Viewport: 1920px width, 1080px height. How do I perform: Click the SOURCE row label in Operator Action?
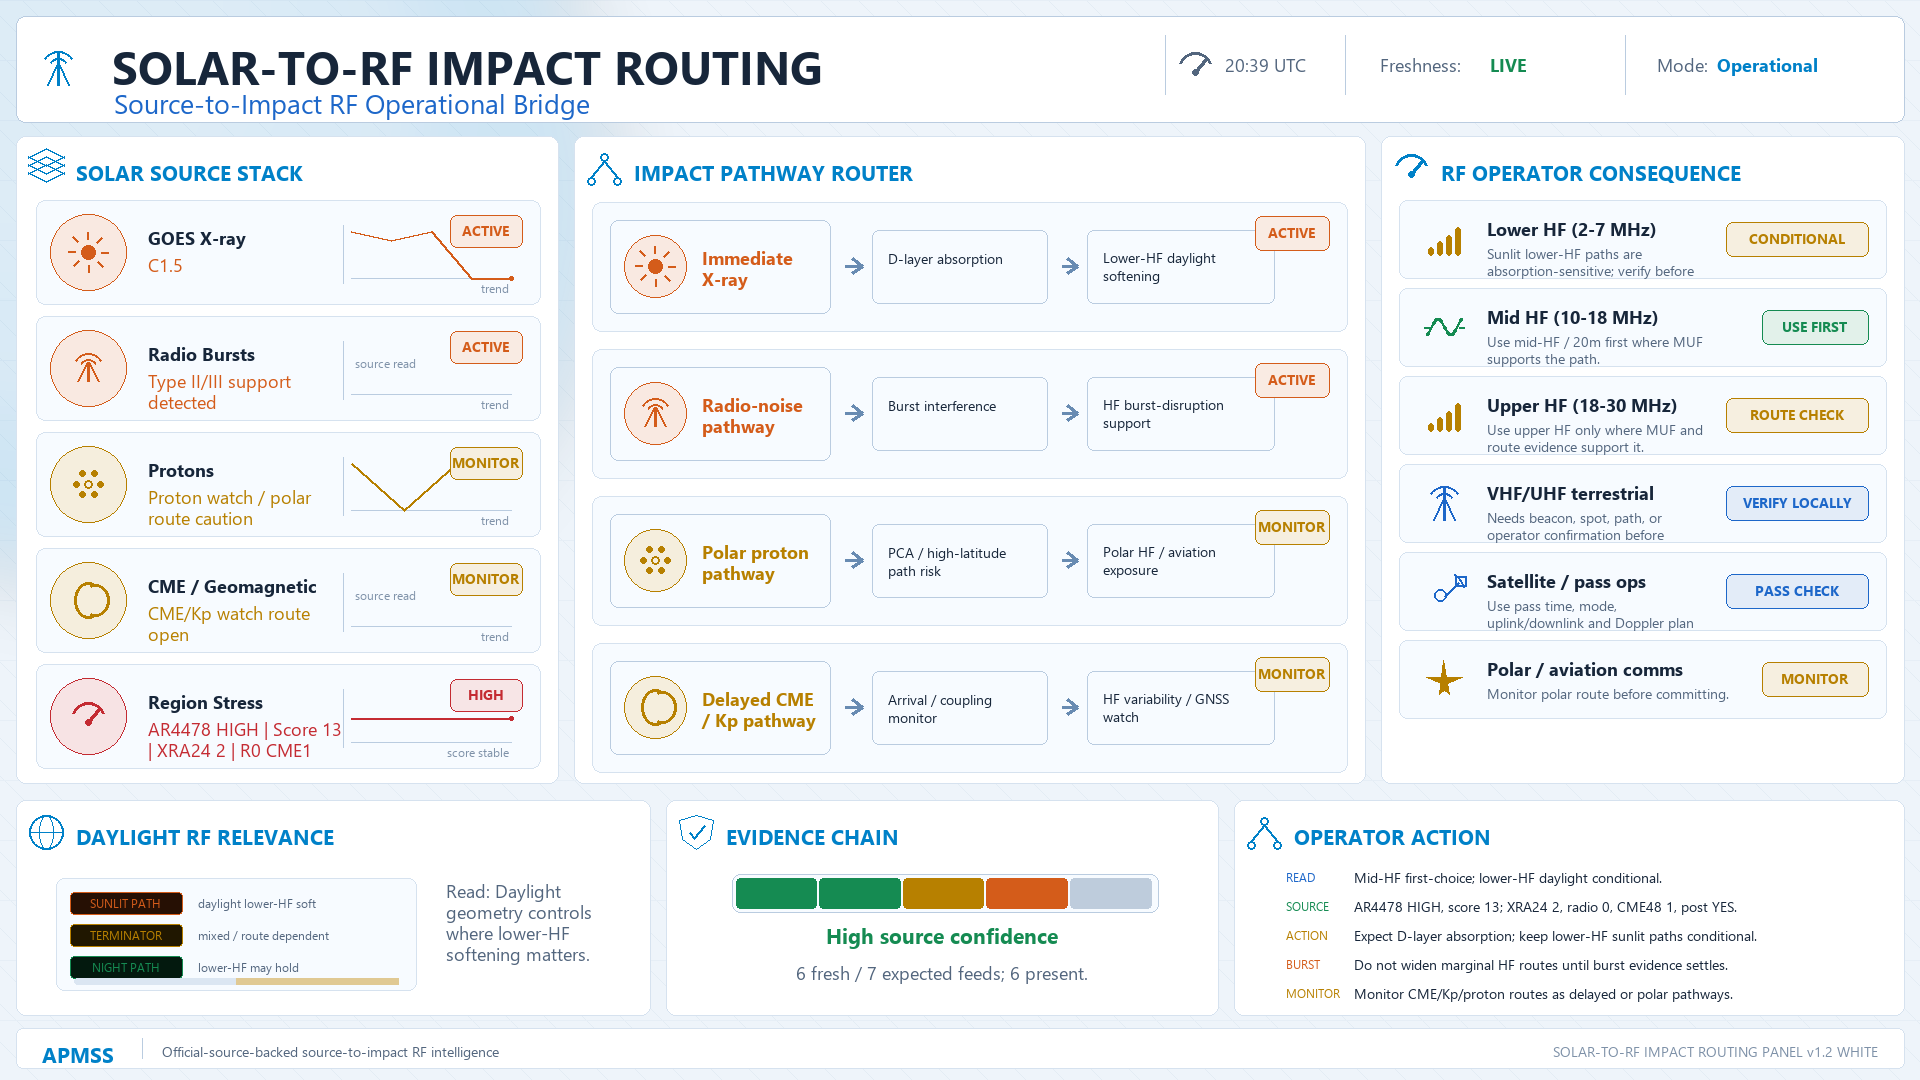(1307, 907)
